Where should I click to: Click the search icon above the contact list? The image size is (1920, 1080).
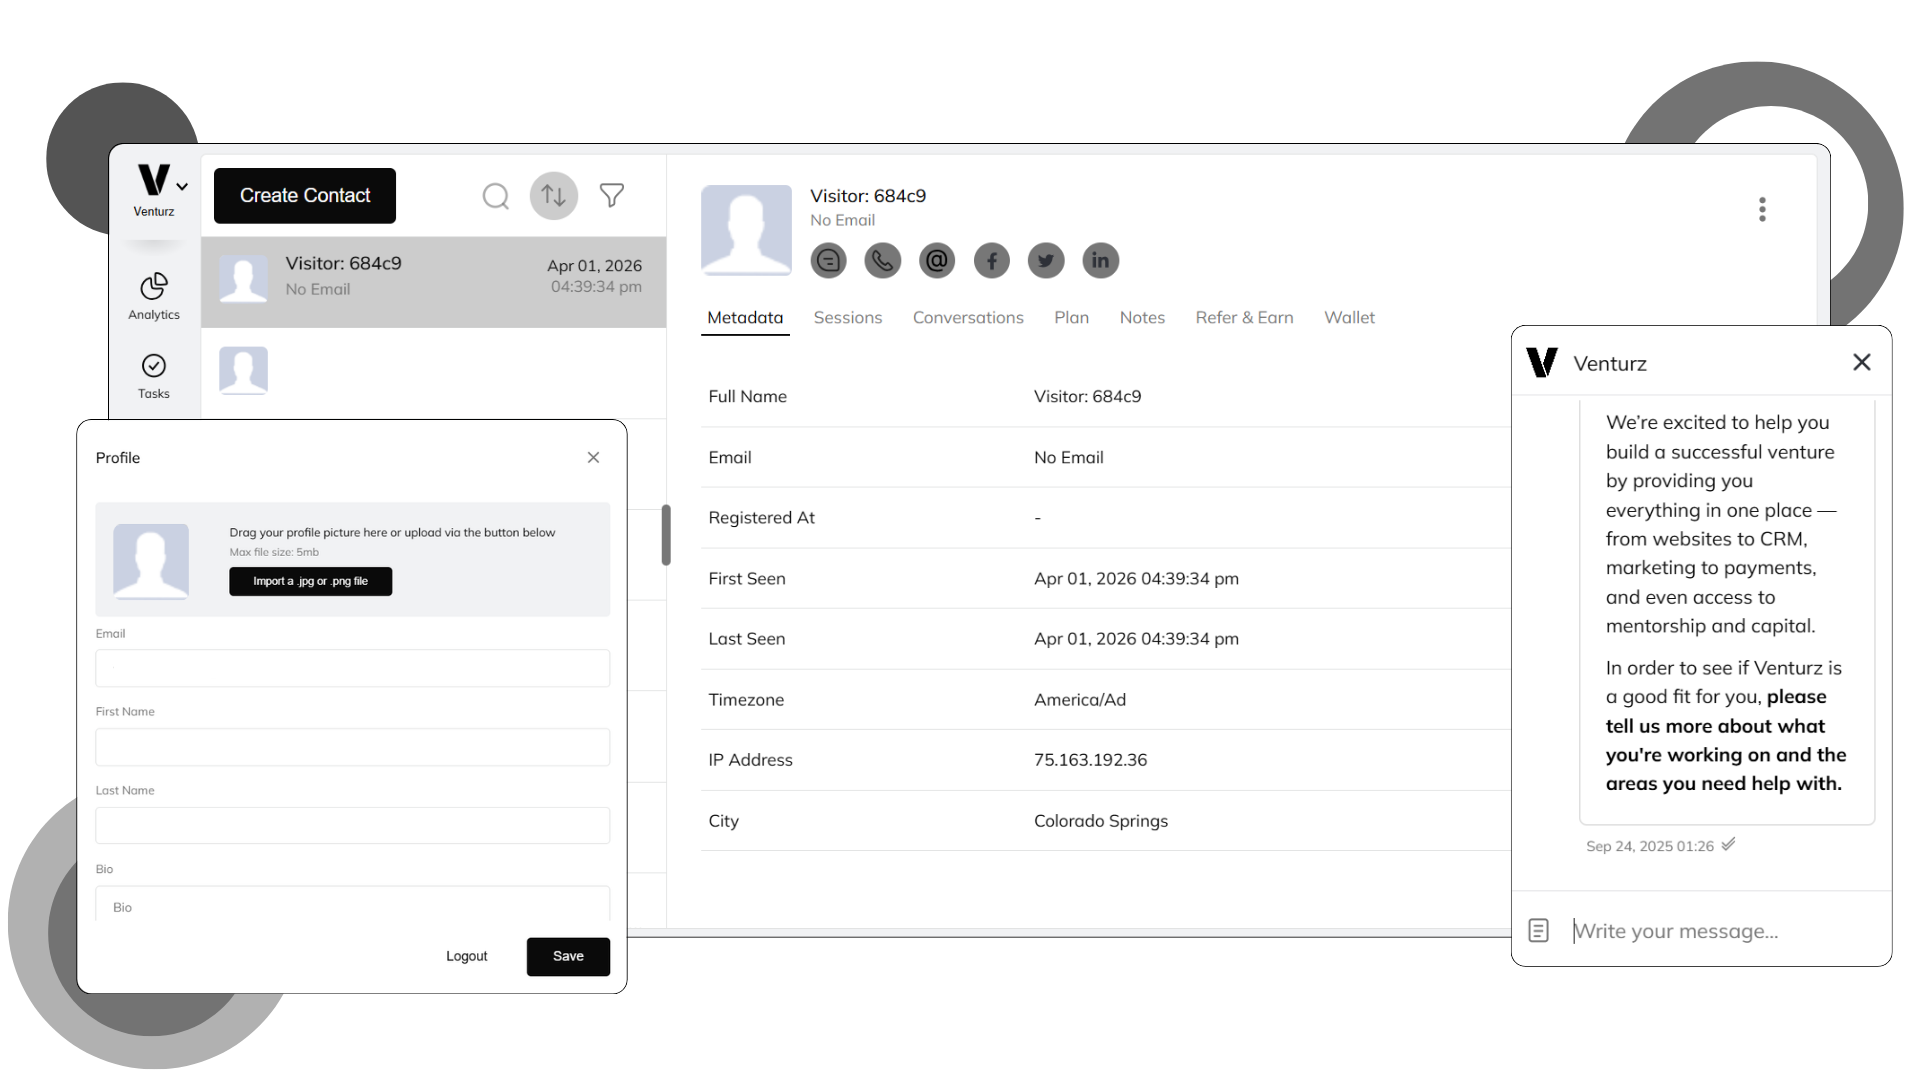click(x=496, y=196)
